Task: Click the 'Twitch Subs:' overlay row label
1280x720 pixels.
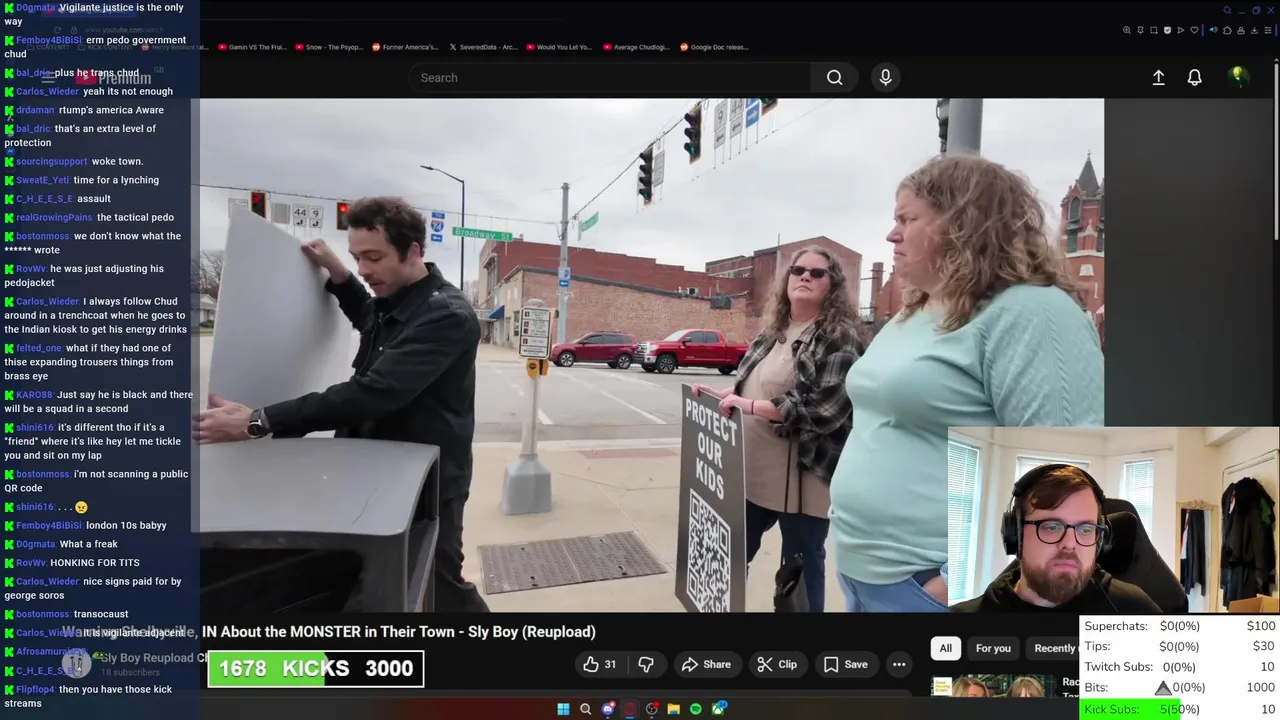Action: point(1118,667)
